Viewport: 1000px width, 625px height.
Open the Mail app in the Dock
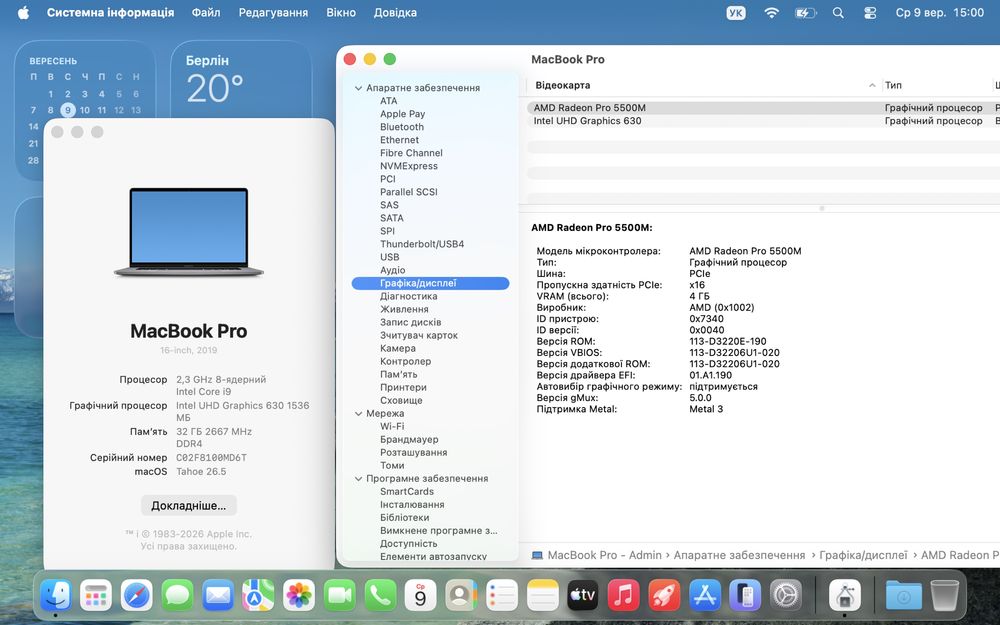[x=217, y=596]
